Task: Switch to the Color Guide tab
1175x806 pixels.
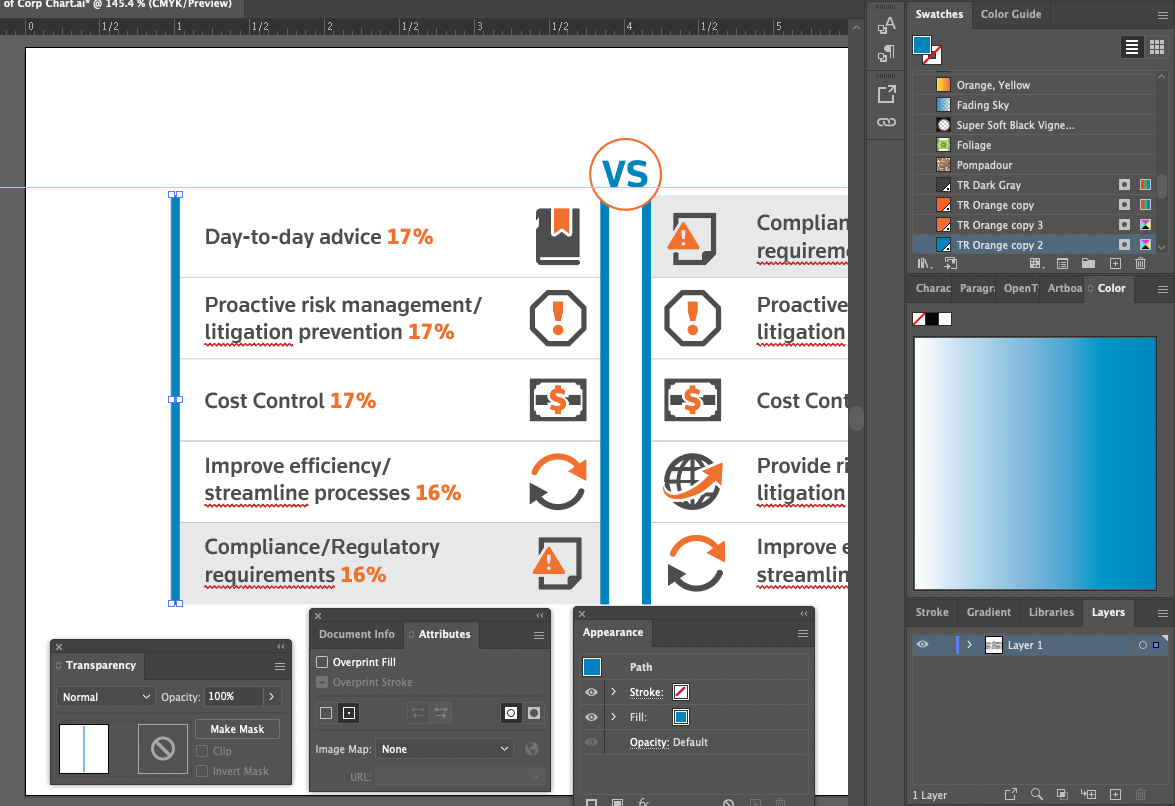Action: pyautogui.click(x=1011, y=15)
